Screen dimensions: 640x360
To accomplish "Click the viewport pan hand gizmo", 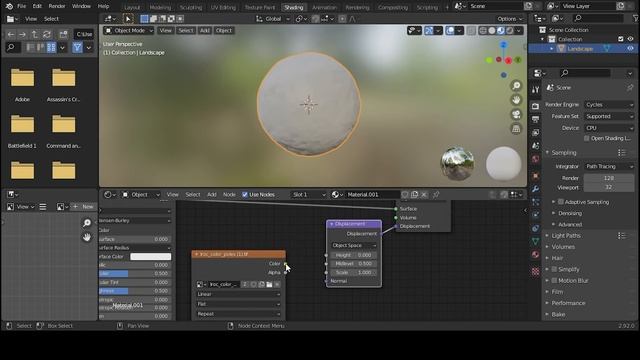I will coord(516,100).
